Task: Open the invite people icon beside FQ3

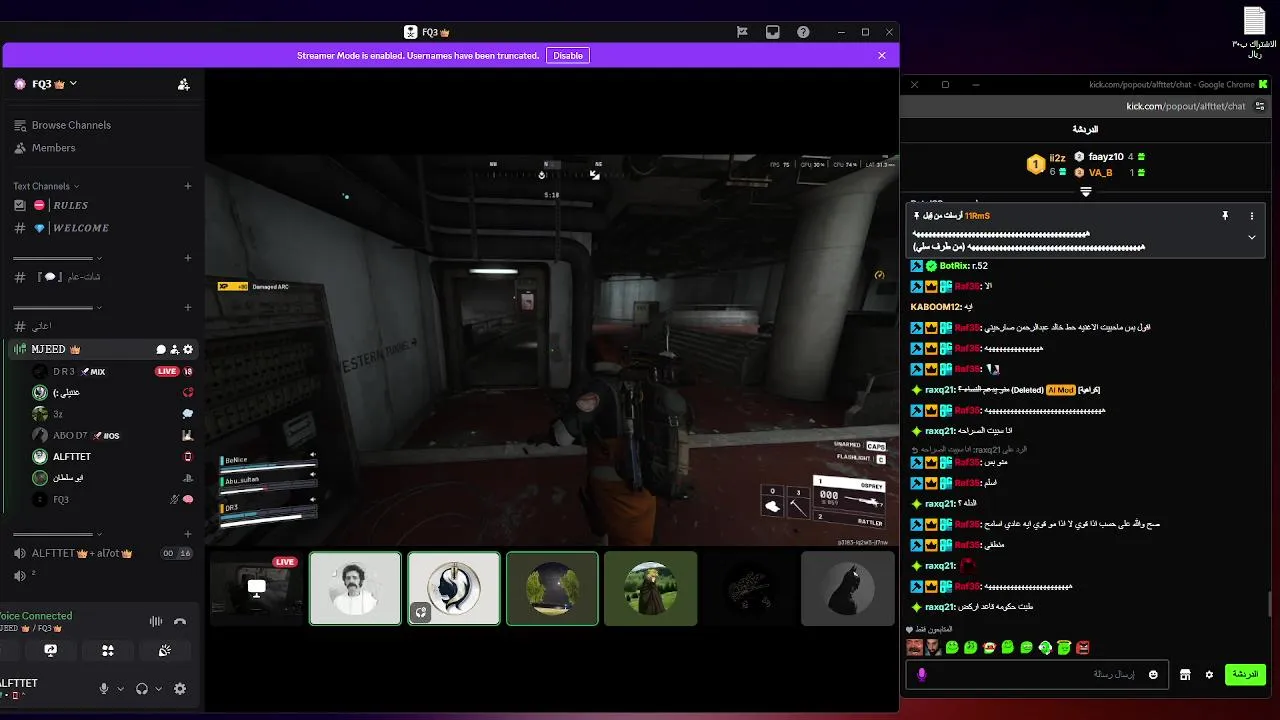Action: [183, 84]
